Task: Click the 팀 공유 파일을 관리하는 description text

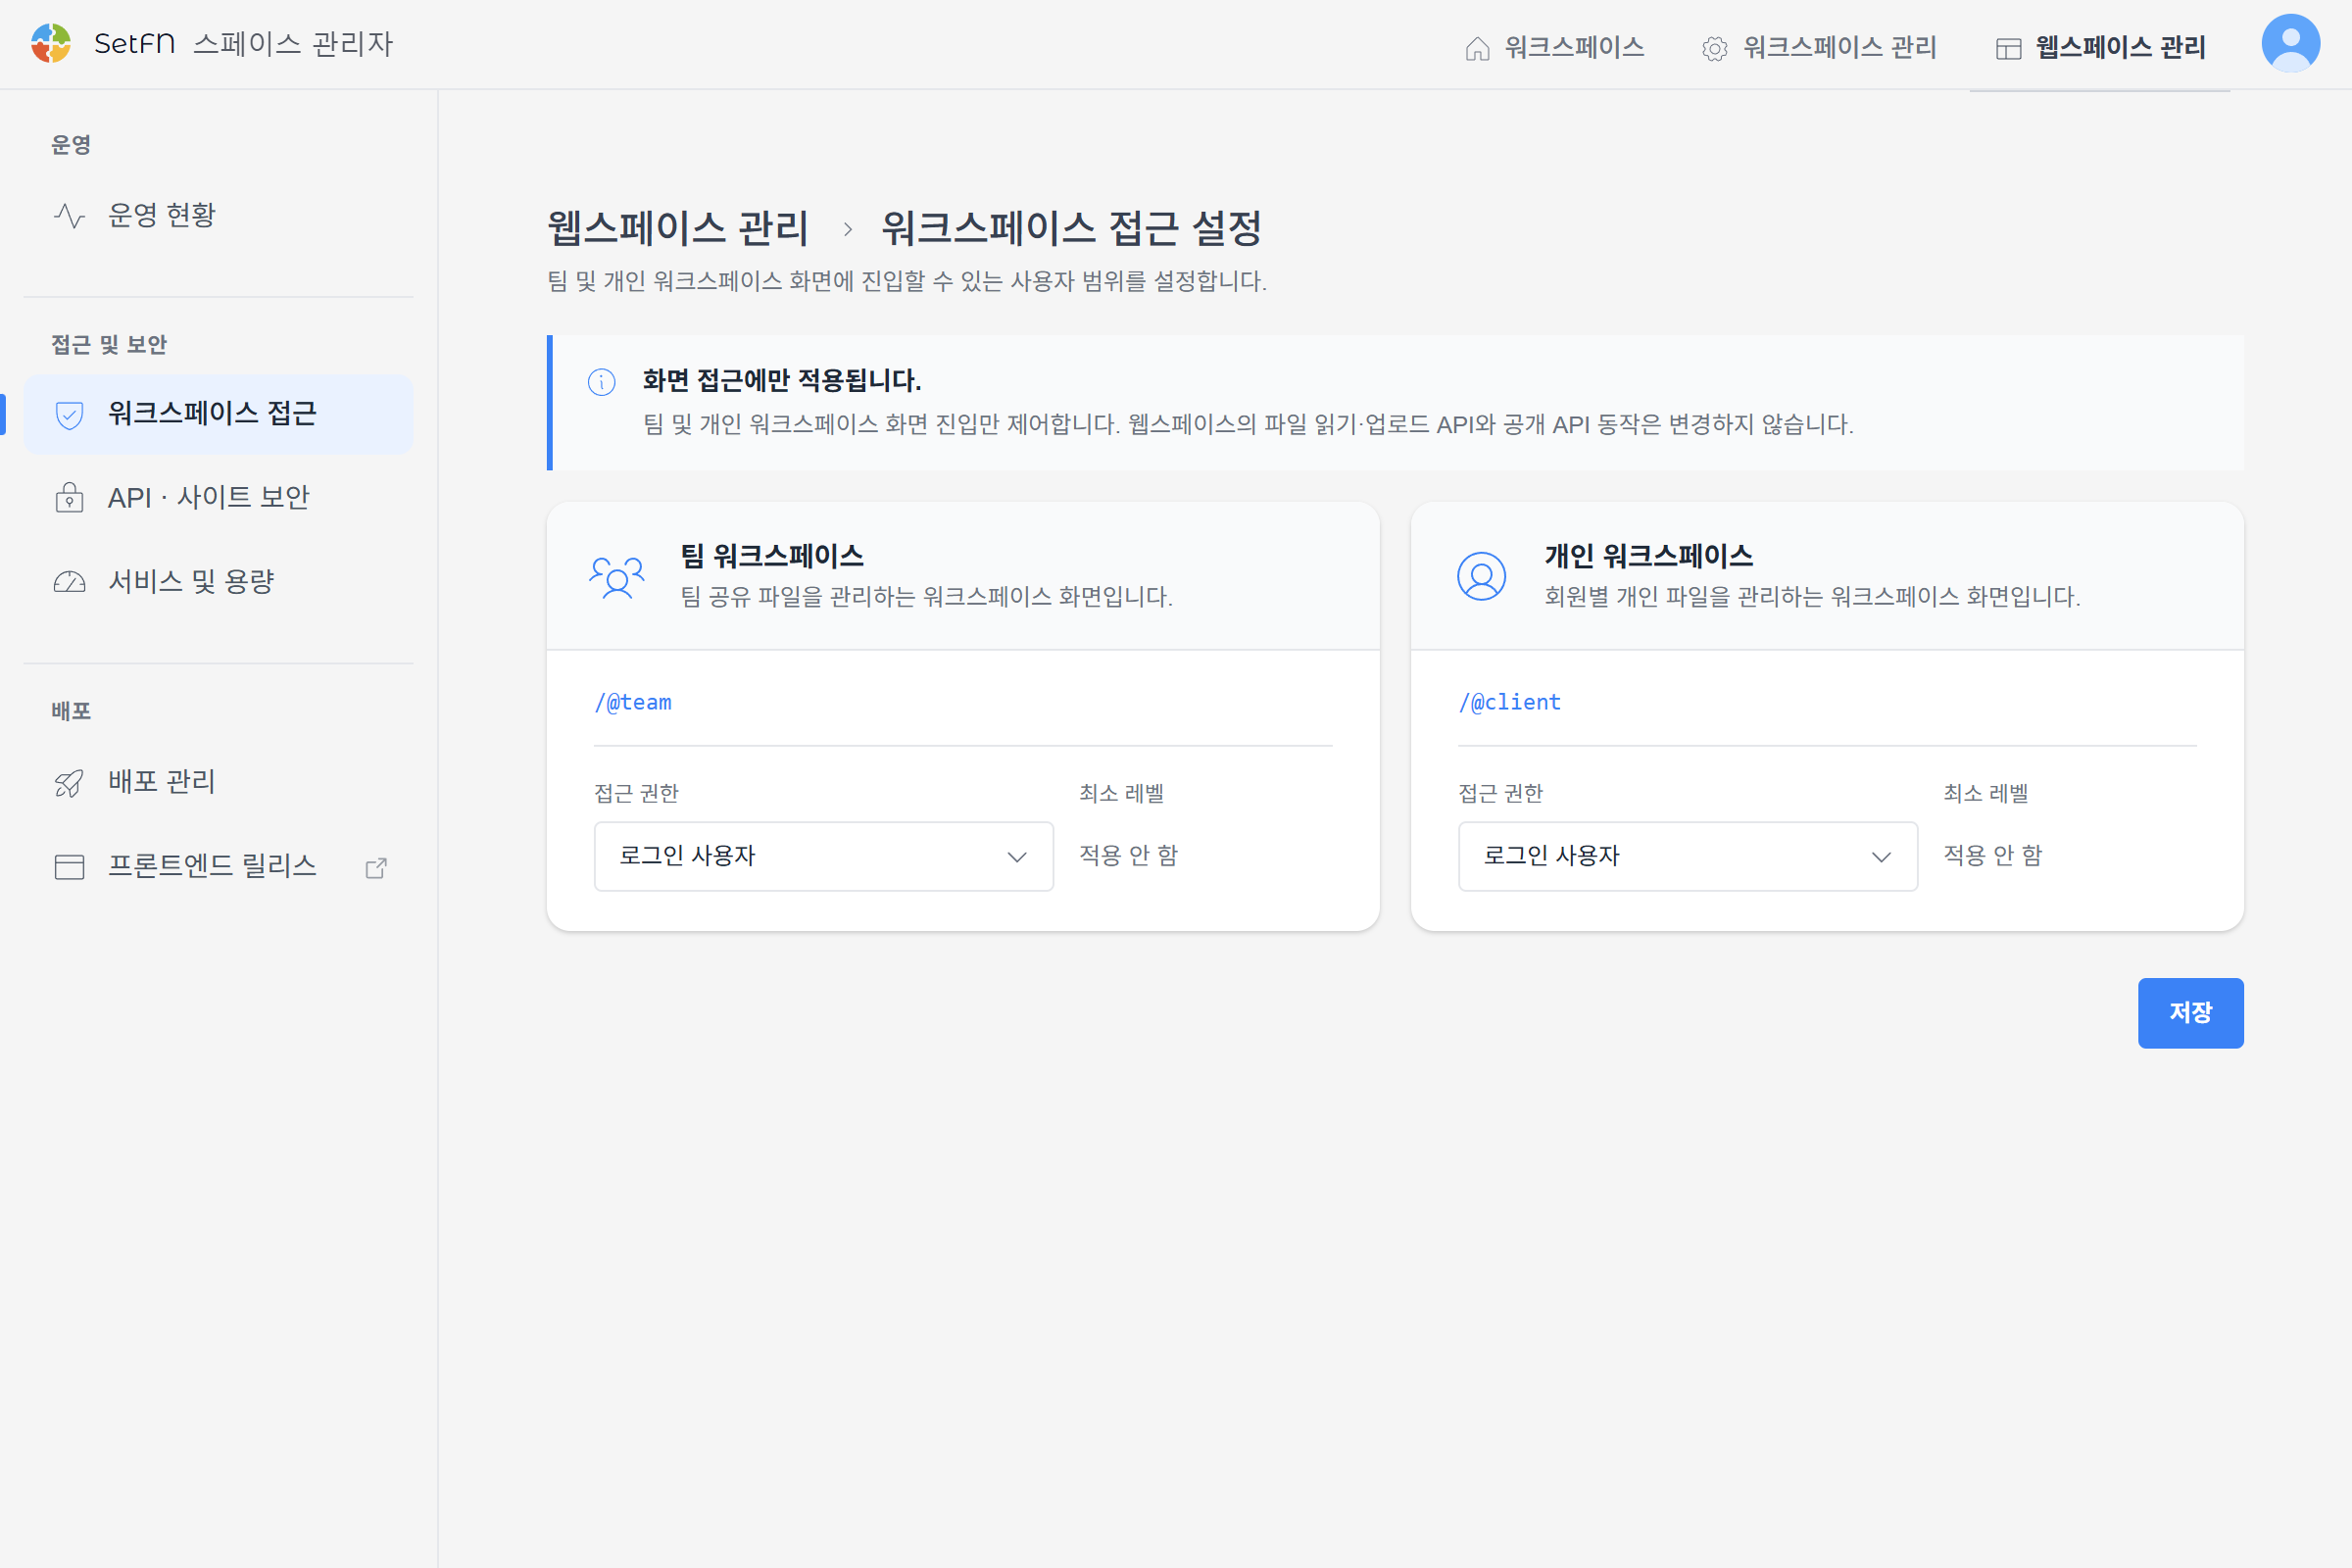Action: 927,597
